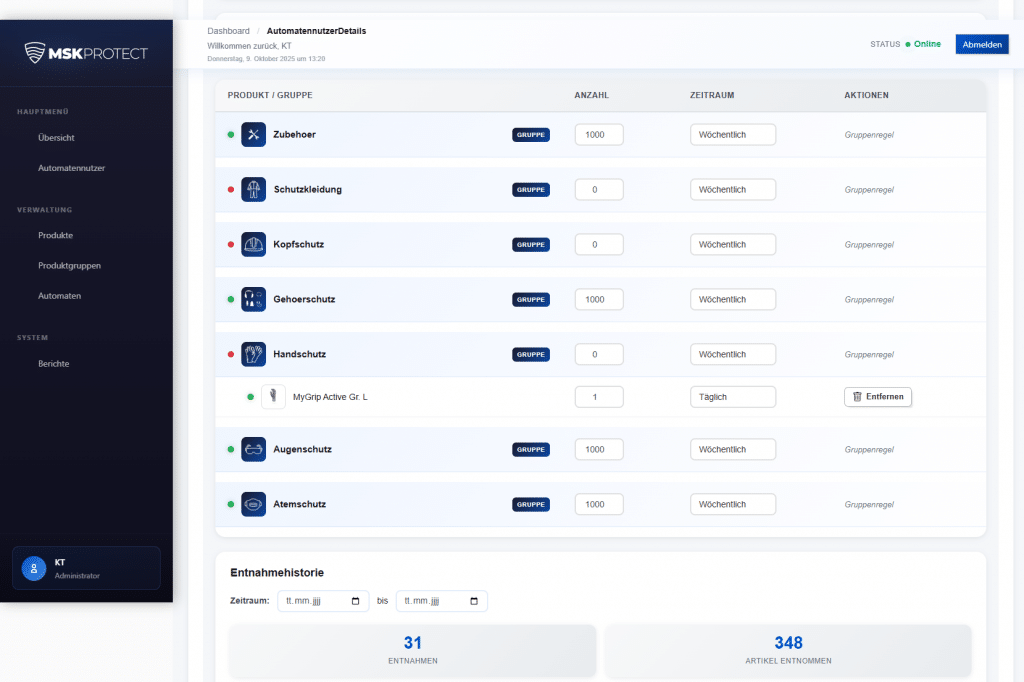Screen dimensions: 1024x682
Task: Click the Abmelden button
Action: [x=981, y=44]
